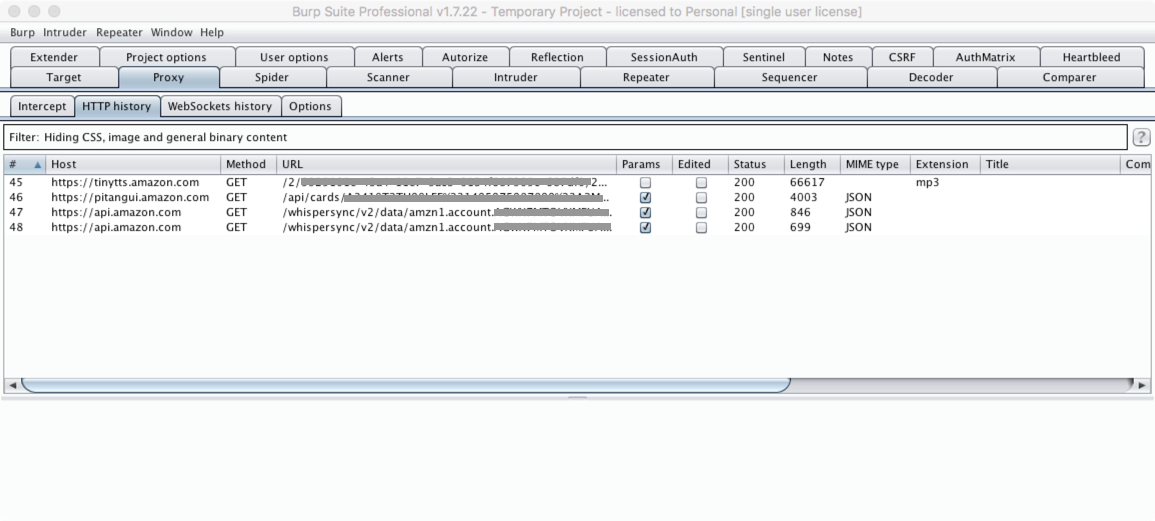Image resolution: width=1155 pixels, height=521 pixels.
Task: Switch to the Notes tab
Action: (838, 57)
